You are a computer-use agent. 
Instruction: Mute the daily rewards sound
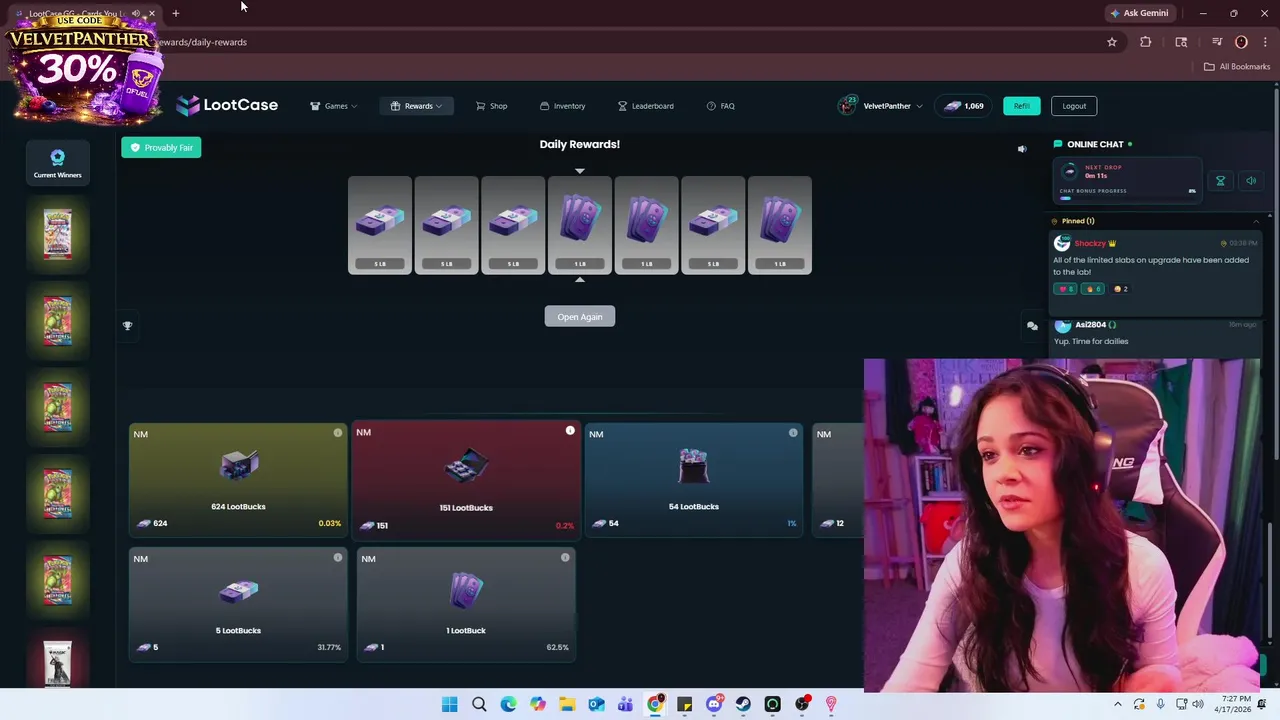(1022, 149)
